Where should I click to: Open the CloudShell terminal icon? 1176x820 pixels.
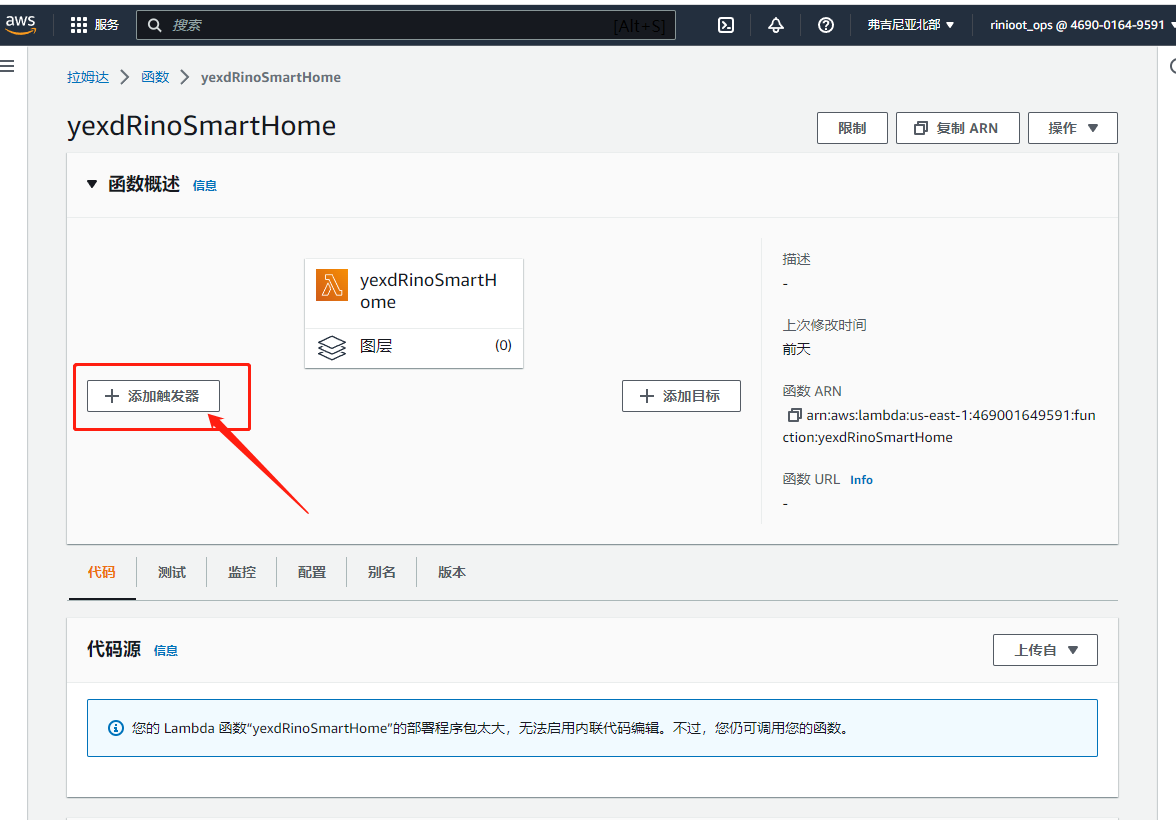(x=726, y=25)
